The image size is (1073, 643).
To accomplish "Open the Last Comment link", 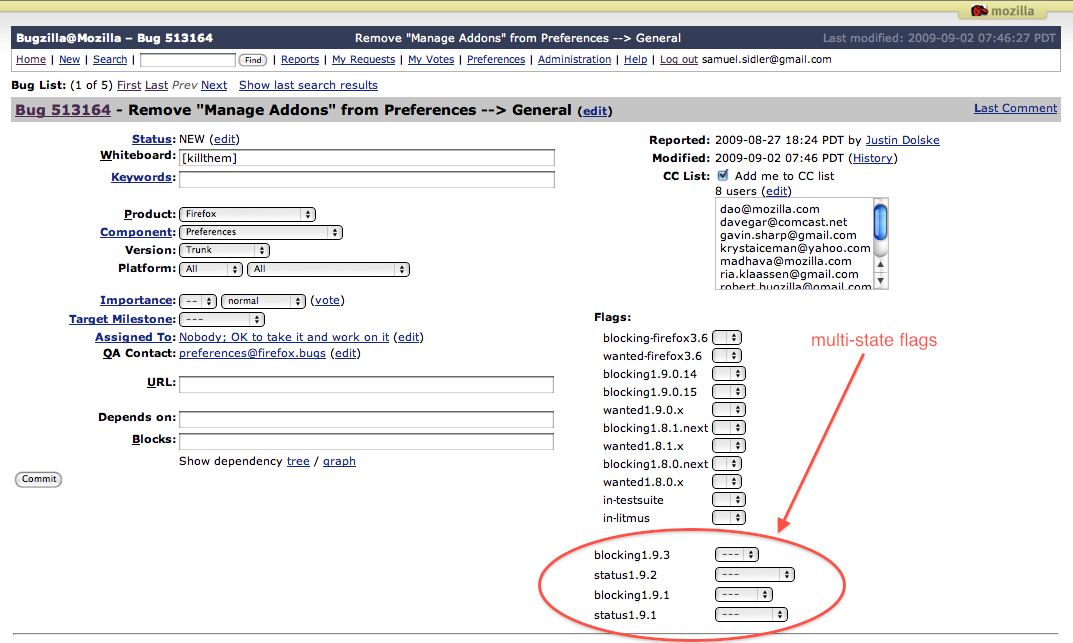I will tap(1016, 108).
